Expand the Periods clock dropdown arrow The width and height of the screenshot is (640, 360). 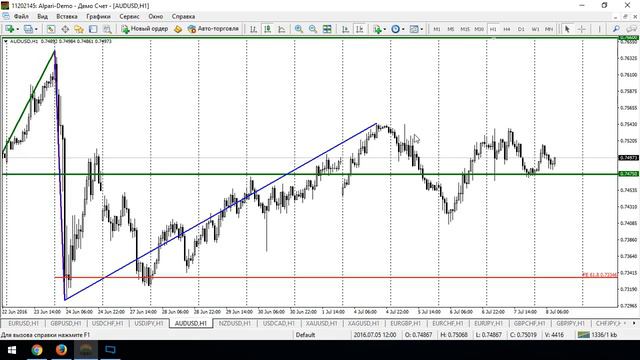403,29
